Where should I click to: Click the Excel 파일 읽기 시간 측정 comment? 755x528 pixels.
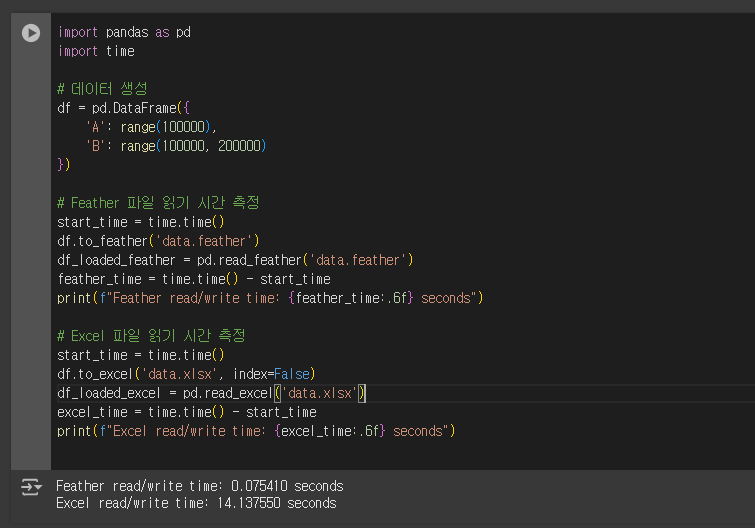tap(151, 335)
